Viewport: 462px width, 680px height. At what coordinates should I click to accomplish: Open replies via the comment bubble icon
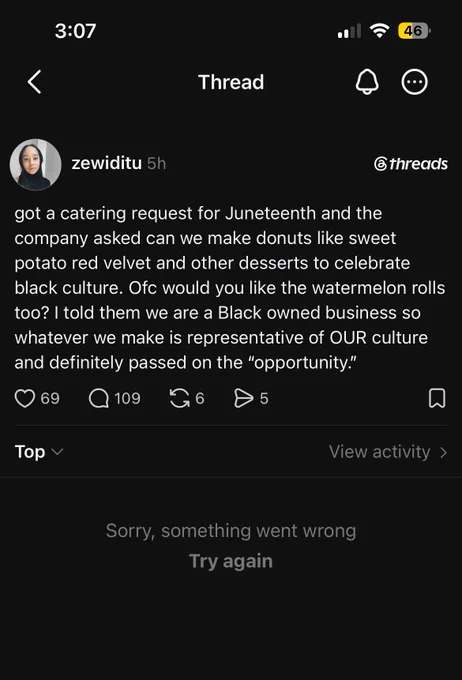pyautogui.click(x=99, y=398)
